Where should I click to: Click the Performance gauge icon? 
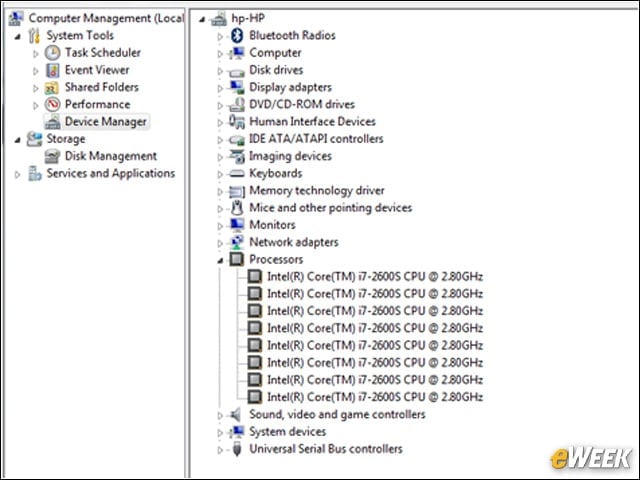(53, 104)
